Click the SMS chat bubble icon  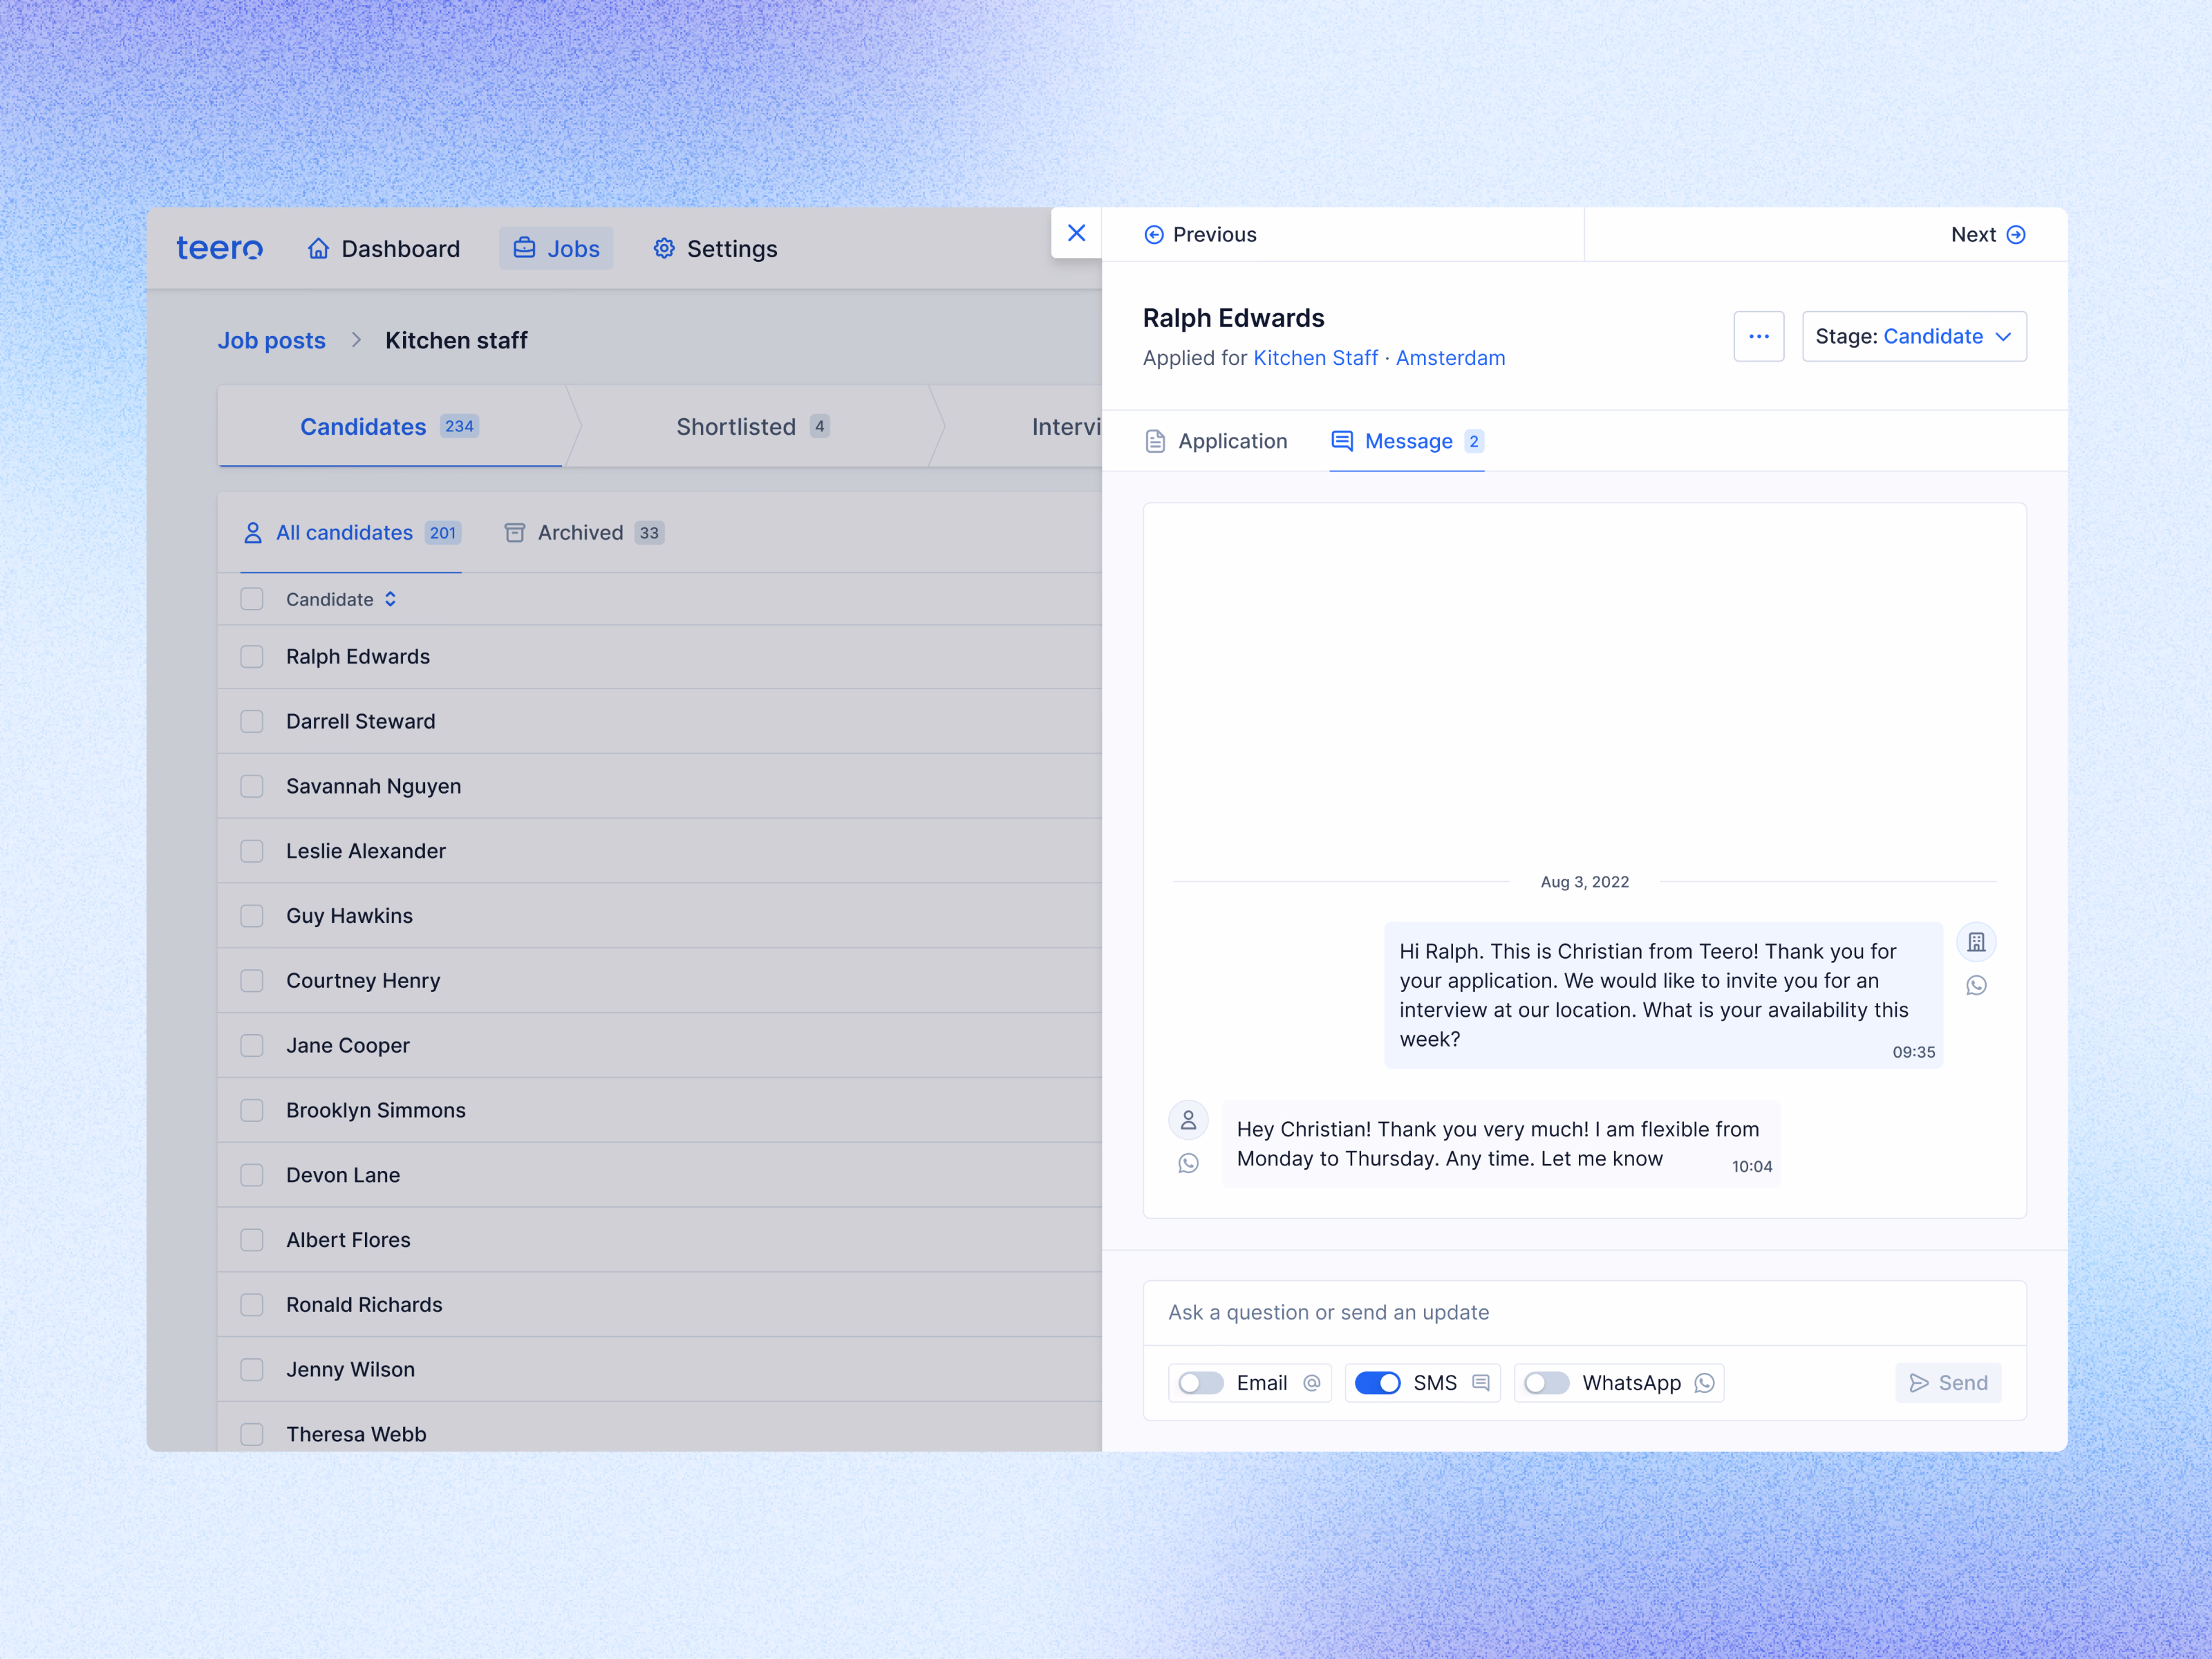[1481, 1383]
